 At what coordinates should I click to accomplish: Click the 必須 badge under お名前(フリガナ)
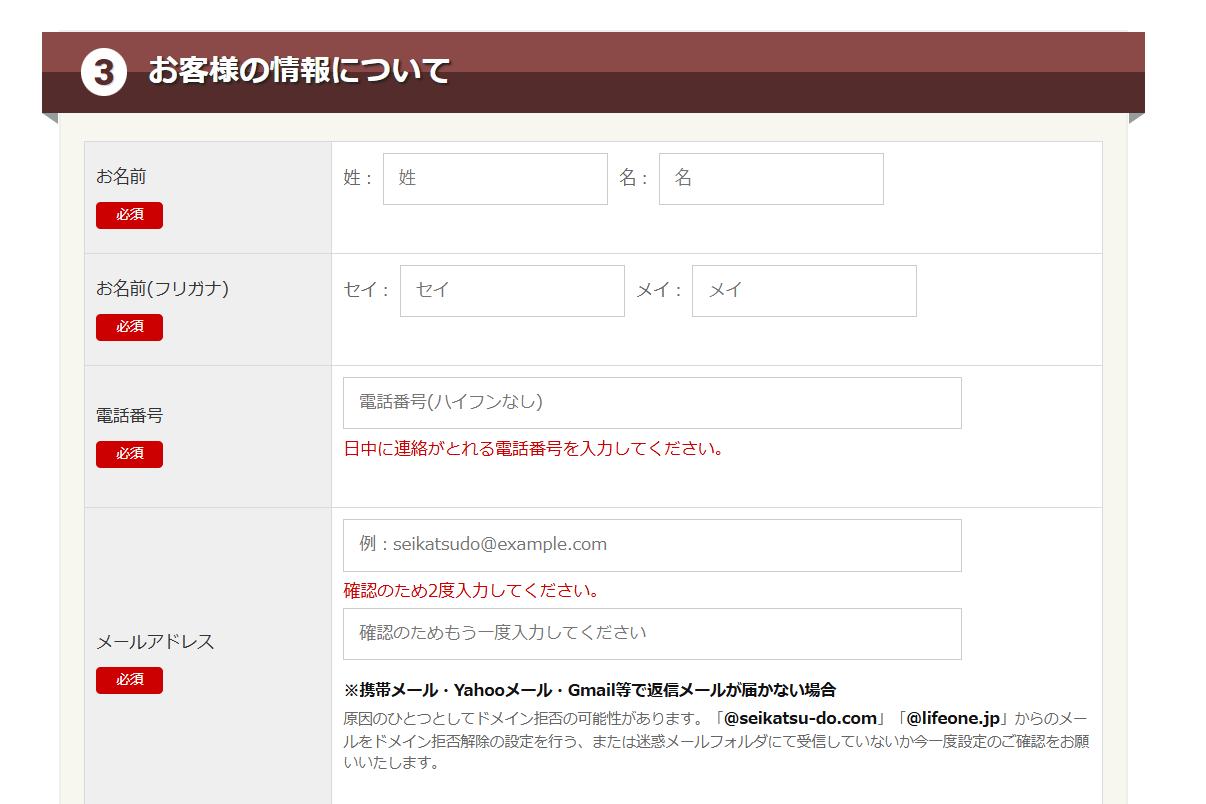coord(129,327)
